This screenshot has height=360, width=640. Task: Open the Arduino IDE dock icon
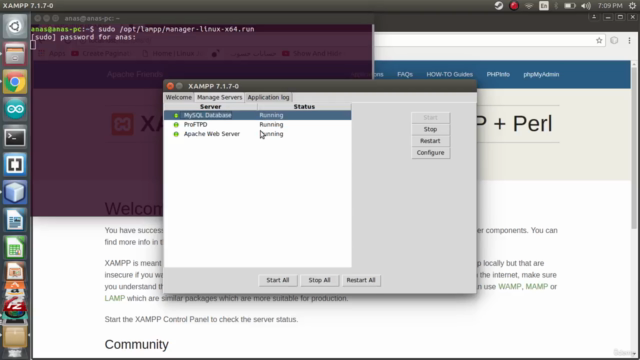pos(15,109)
